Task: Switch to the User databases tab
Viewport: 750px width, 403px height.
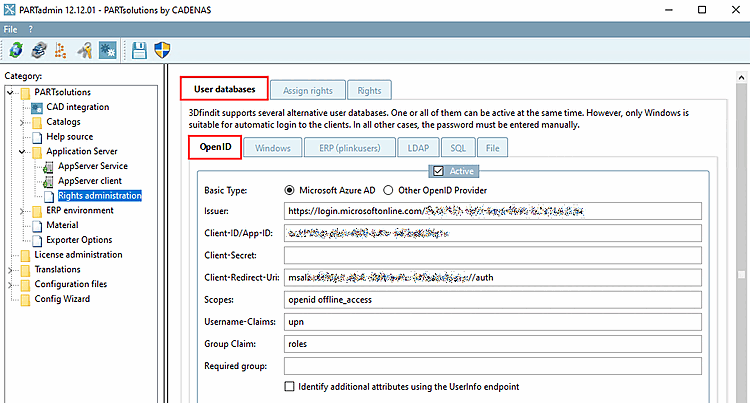Action: tap(224, 89)
